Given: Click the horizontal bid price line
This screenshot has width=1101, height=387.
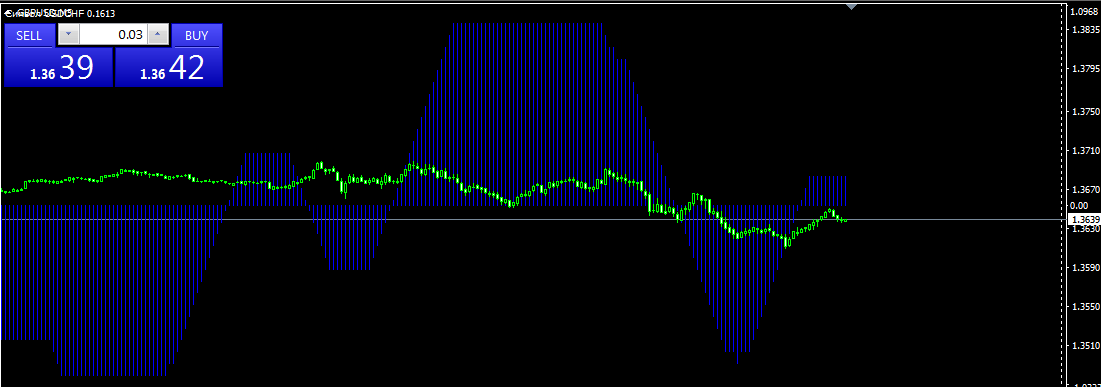Looking at the screenshot, I should click(x=534, y=220).
